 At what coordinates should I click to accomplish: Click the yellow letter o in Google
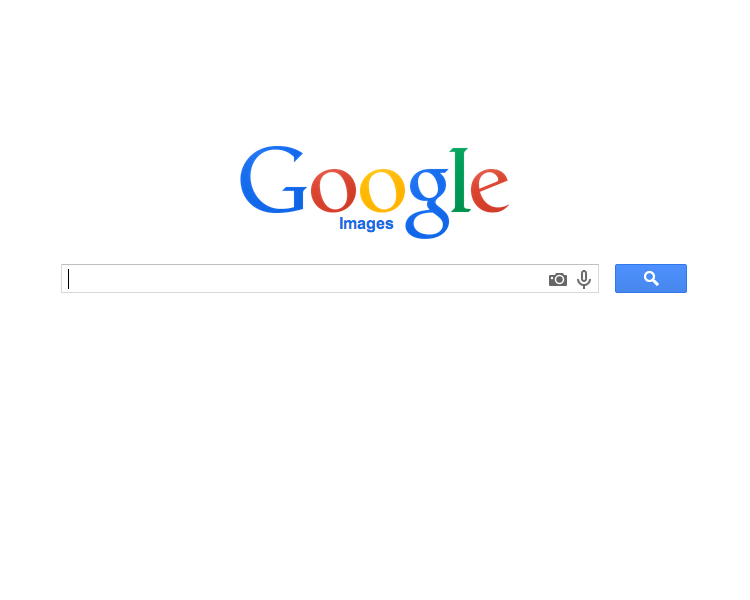click(382, 190)
